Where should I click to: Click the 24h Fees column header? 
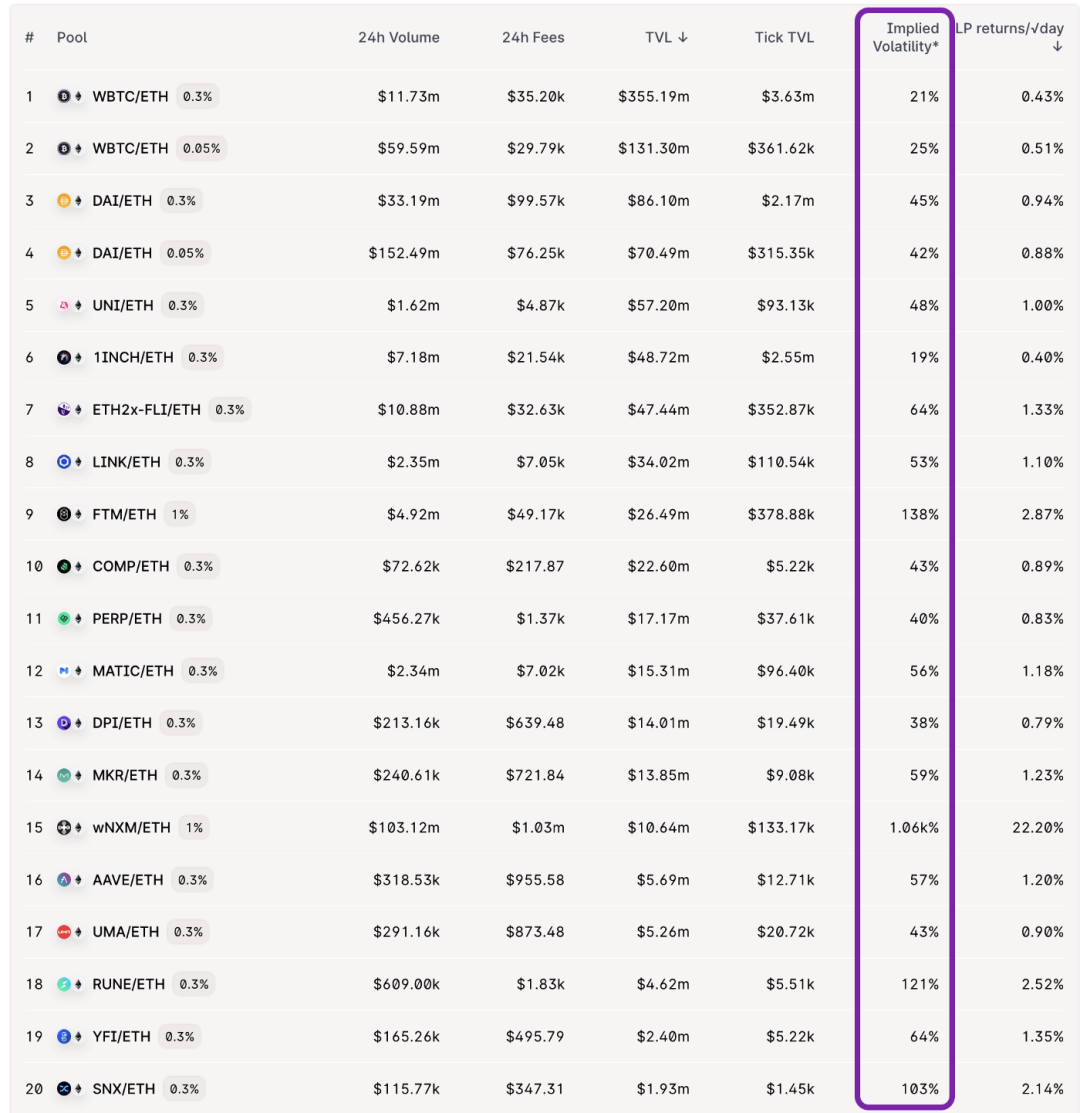(x=533, y=38)
